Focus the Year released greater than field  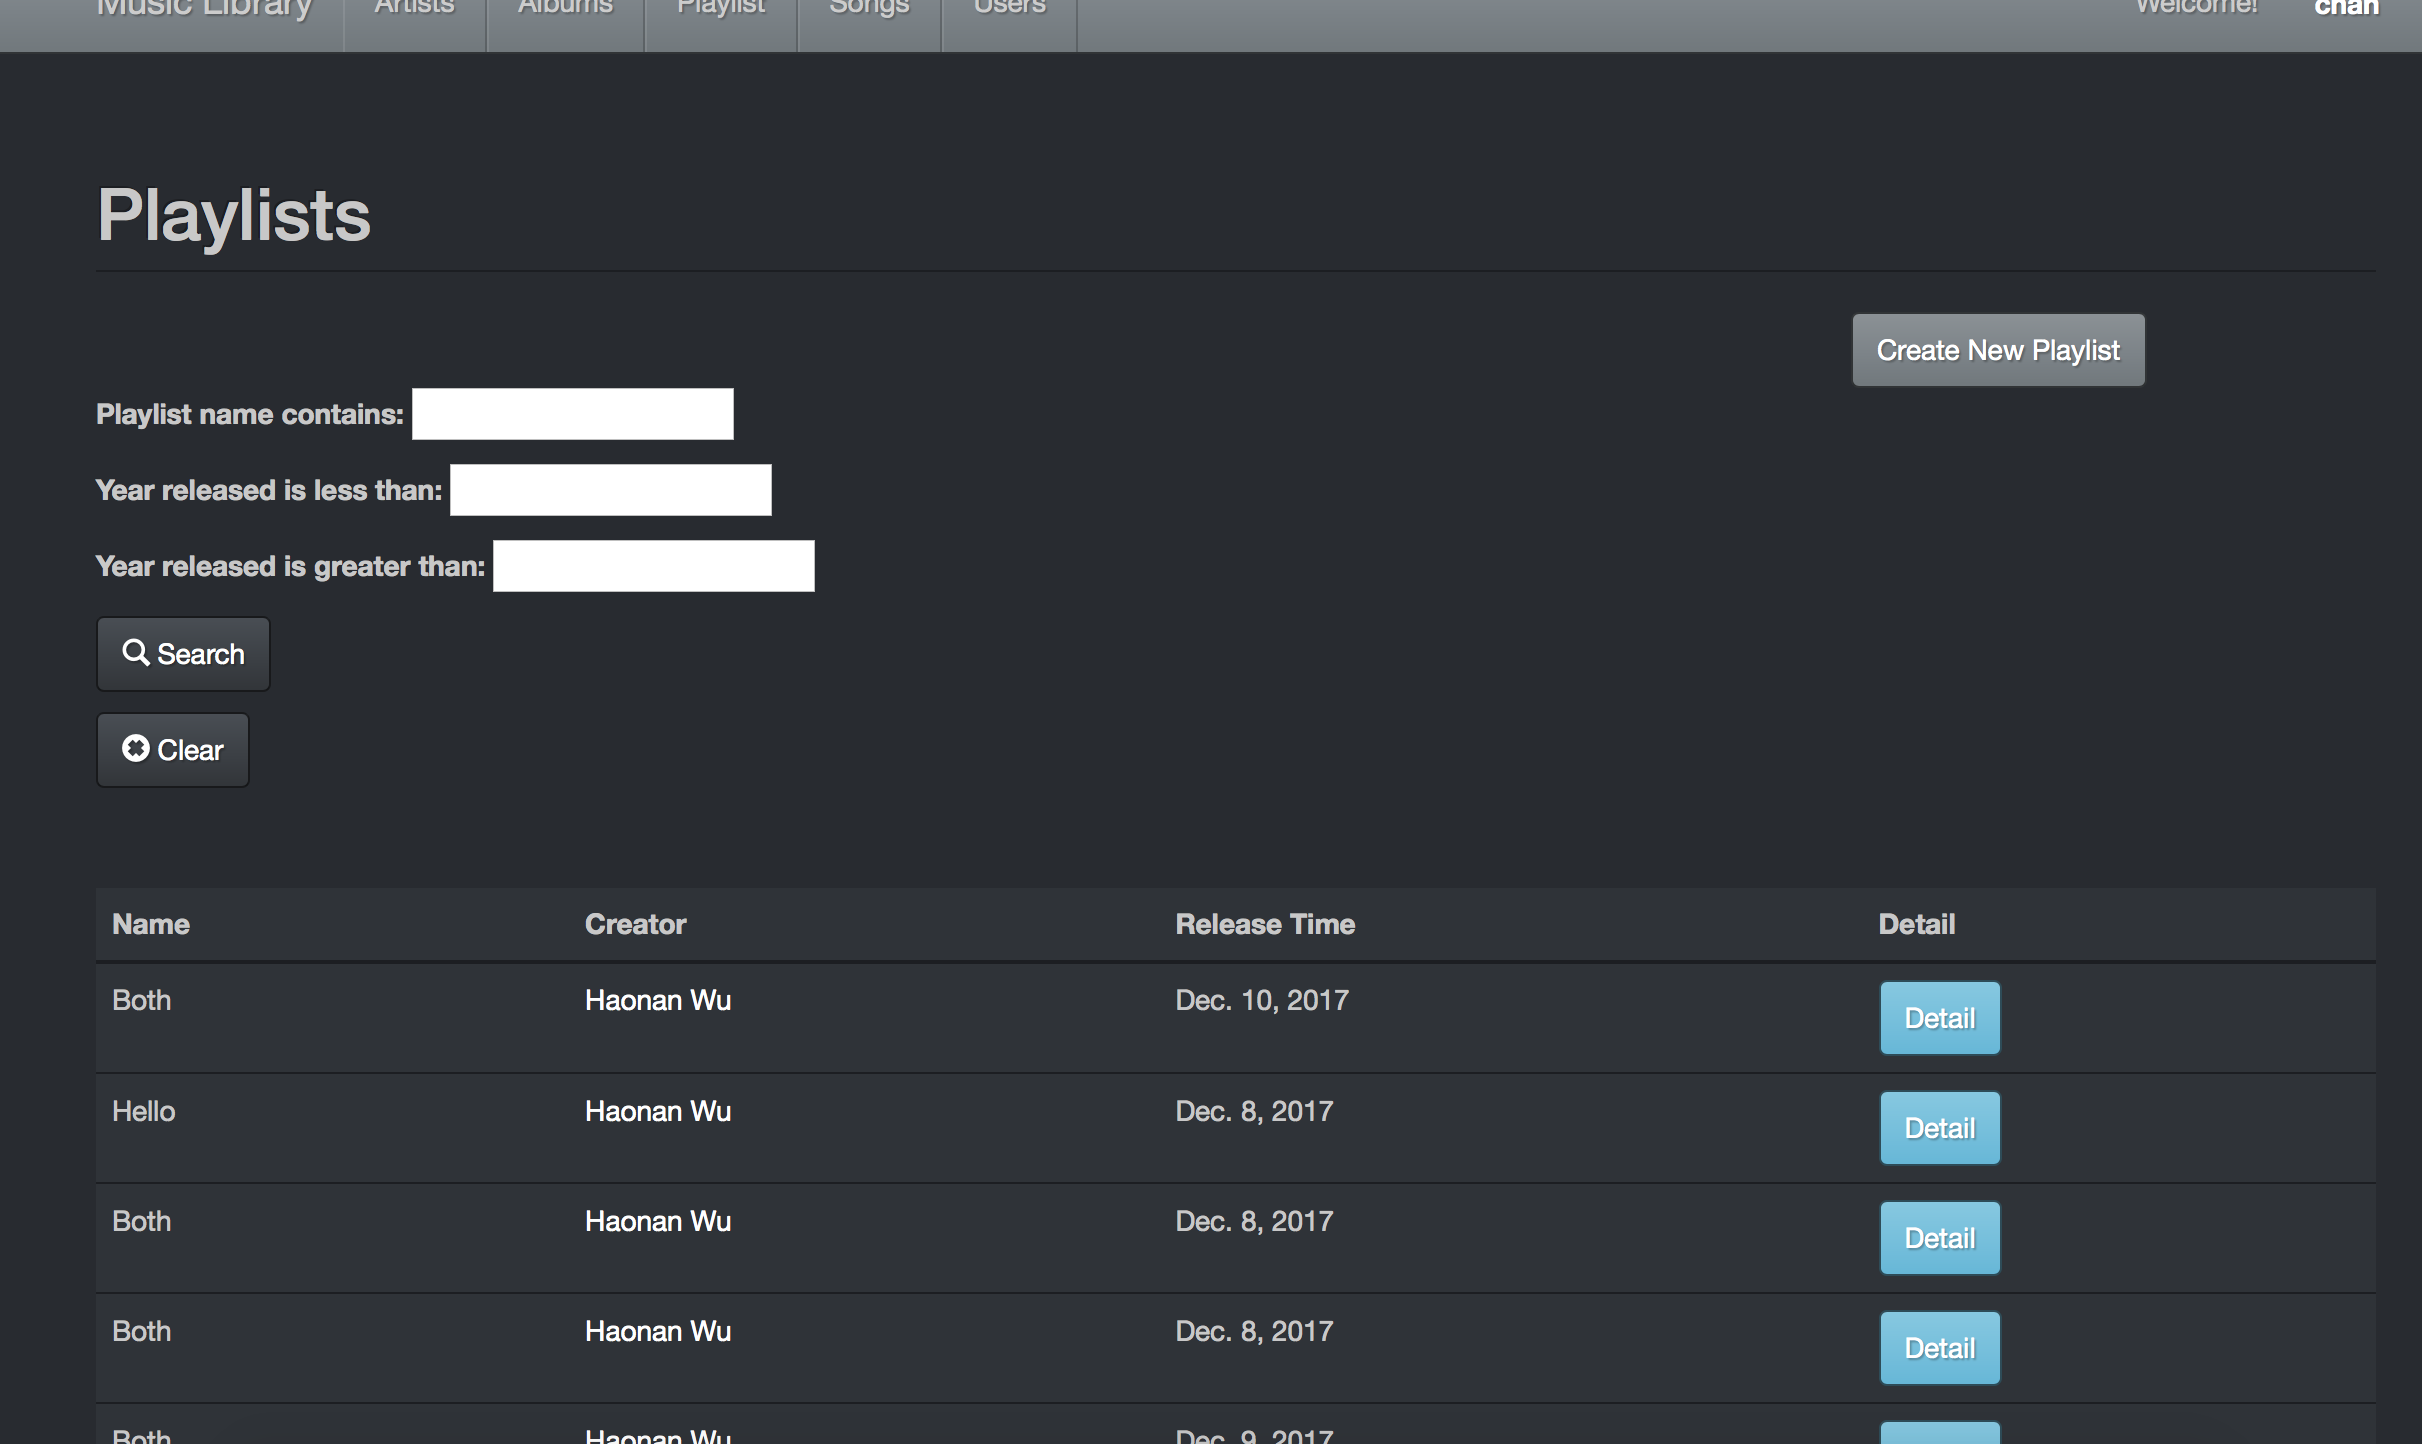point(653,566)
